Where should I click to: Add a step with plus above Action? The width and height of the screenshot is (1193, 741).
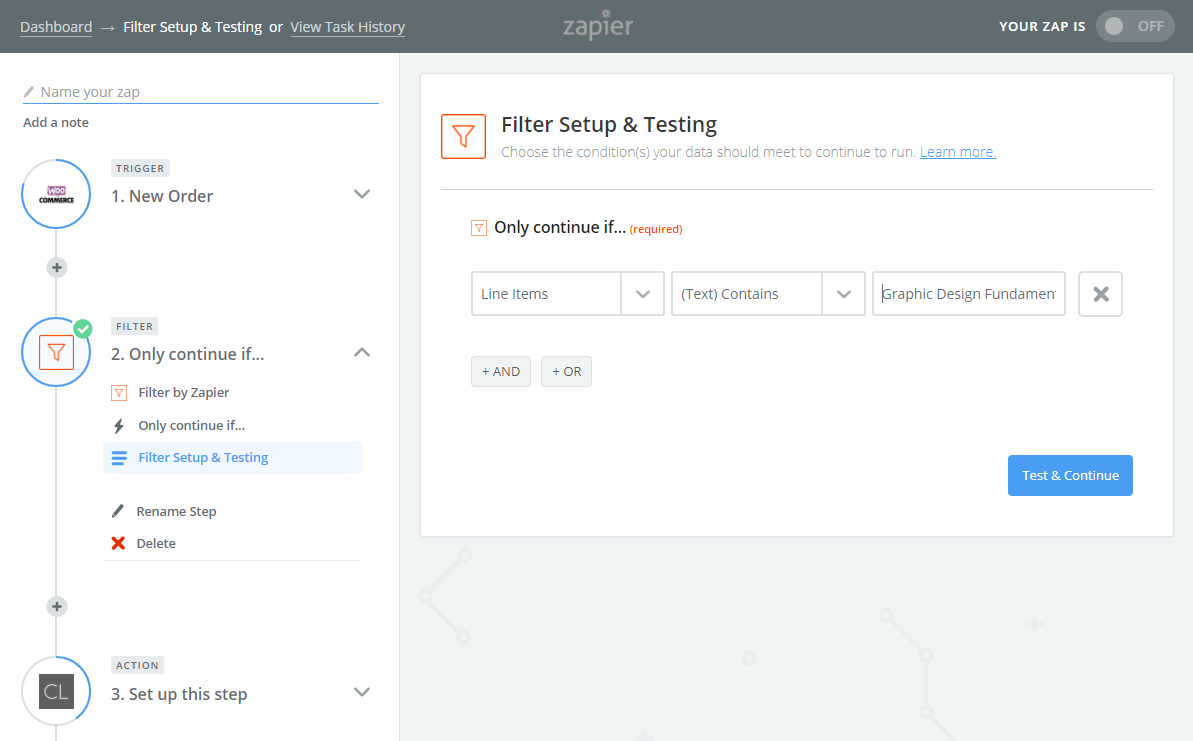(x=56, y=606)
